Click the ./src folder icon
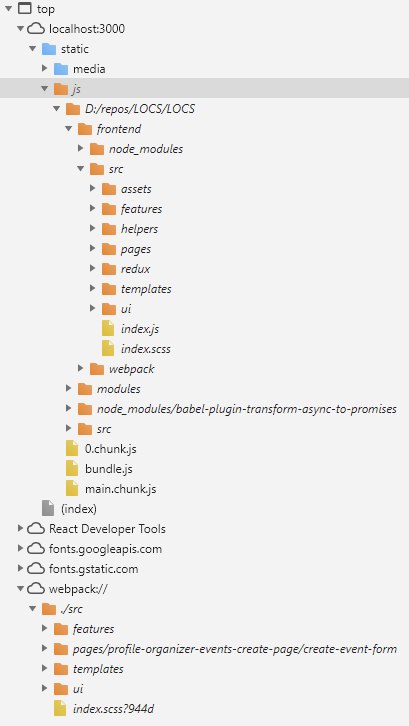 pos(49,608)
